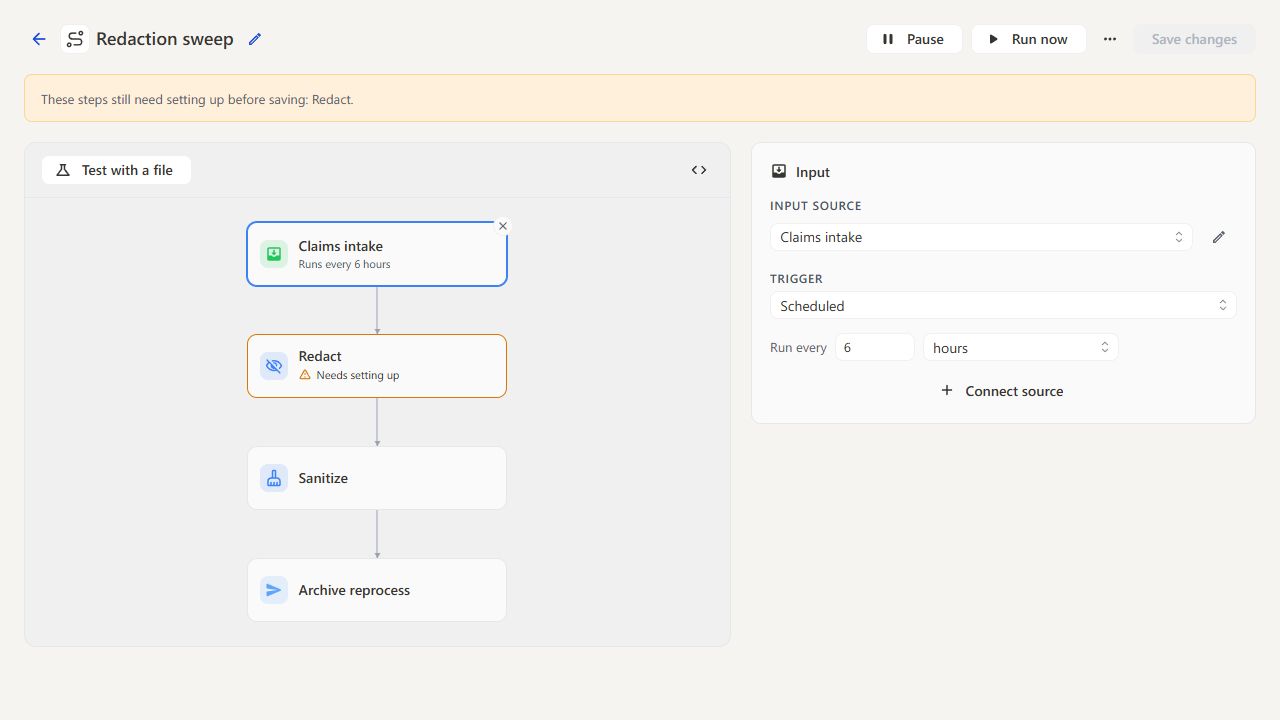
Task: Click the banner text about Redact setup
Action: coord(197,99)
